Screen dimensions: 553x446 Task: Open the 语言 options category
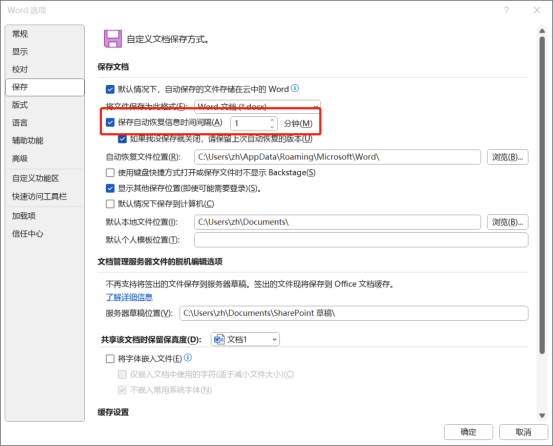[x=45, y=123]
